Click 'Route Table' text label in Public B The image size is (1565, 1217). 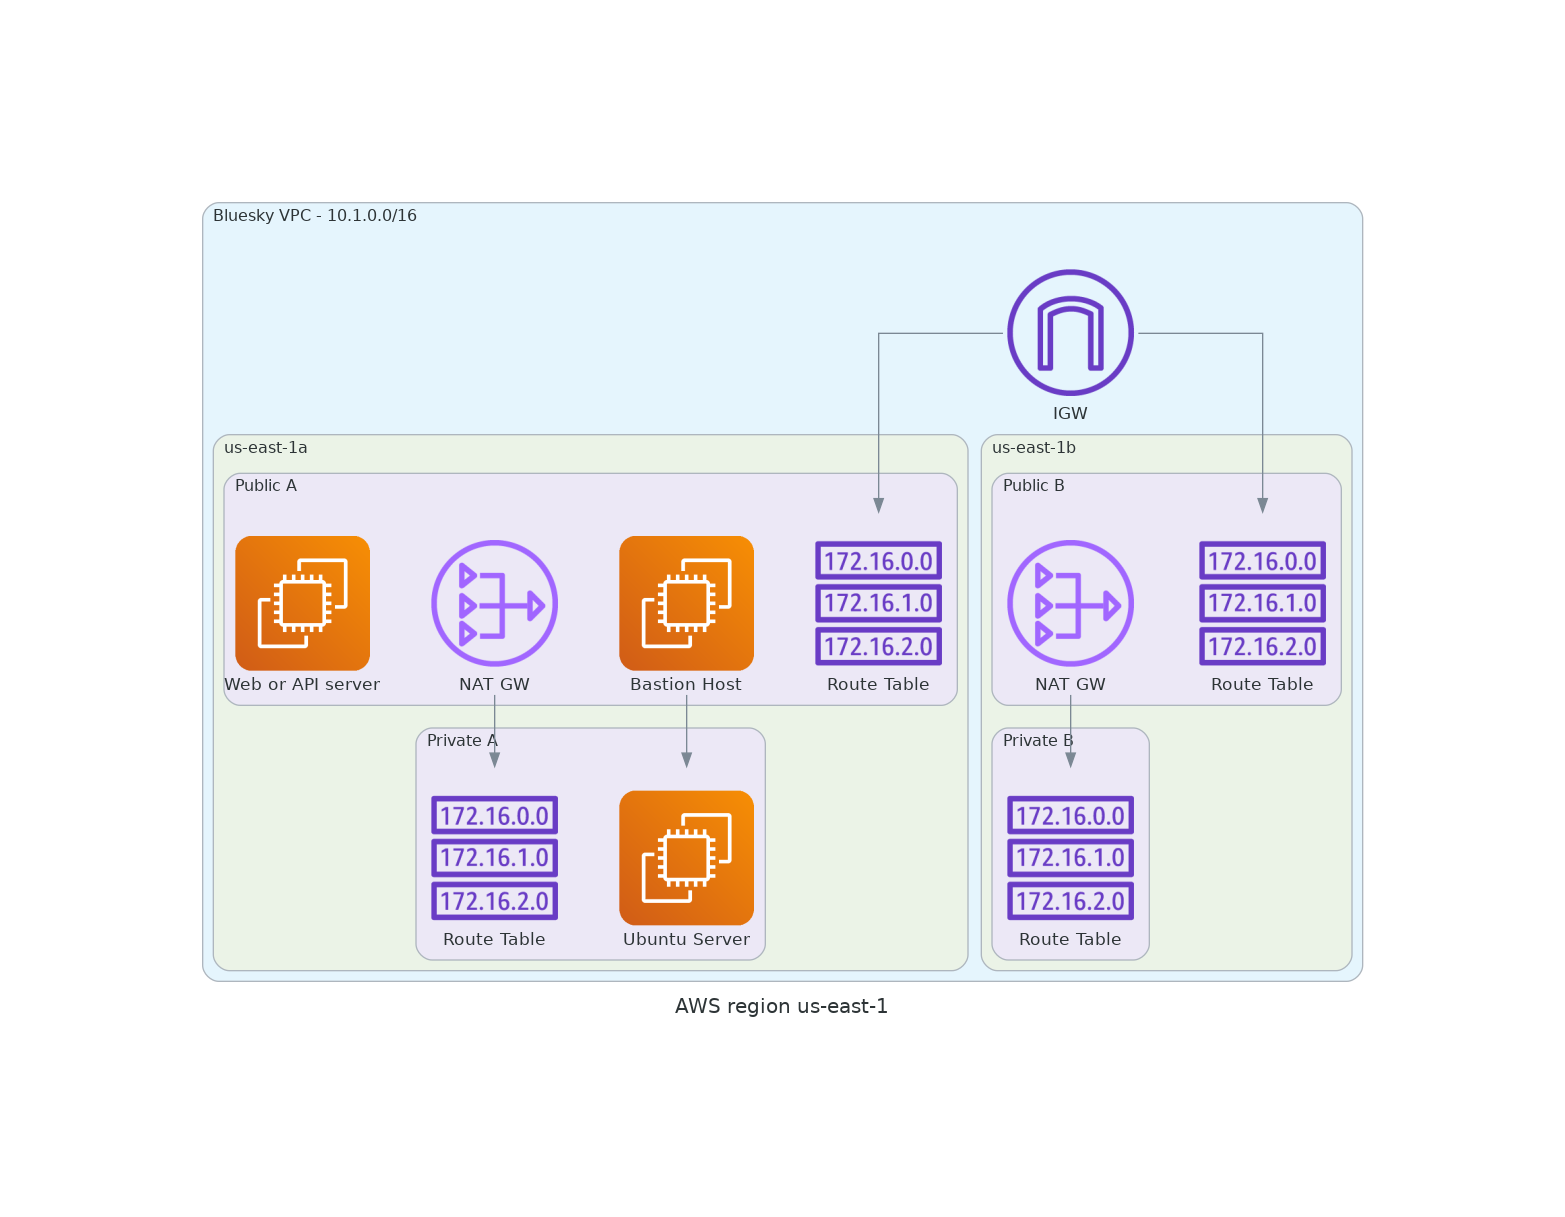[1262, 685]
